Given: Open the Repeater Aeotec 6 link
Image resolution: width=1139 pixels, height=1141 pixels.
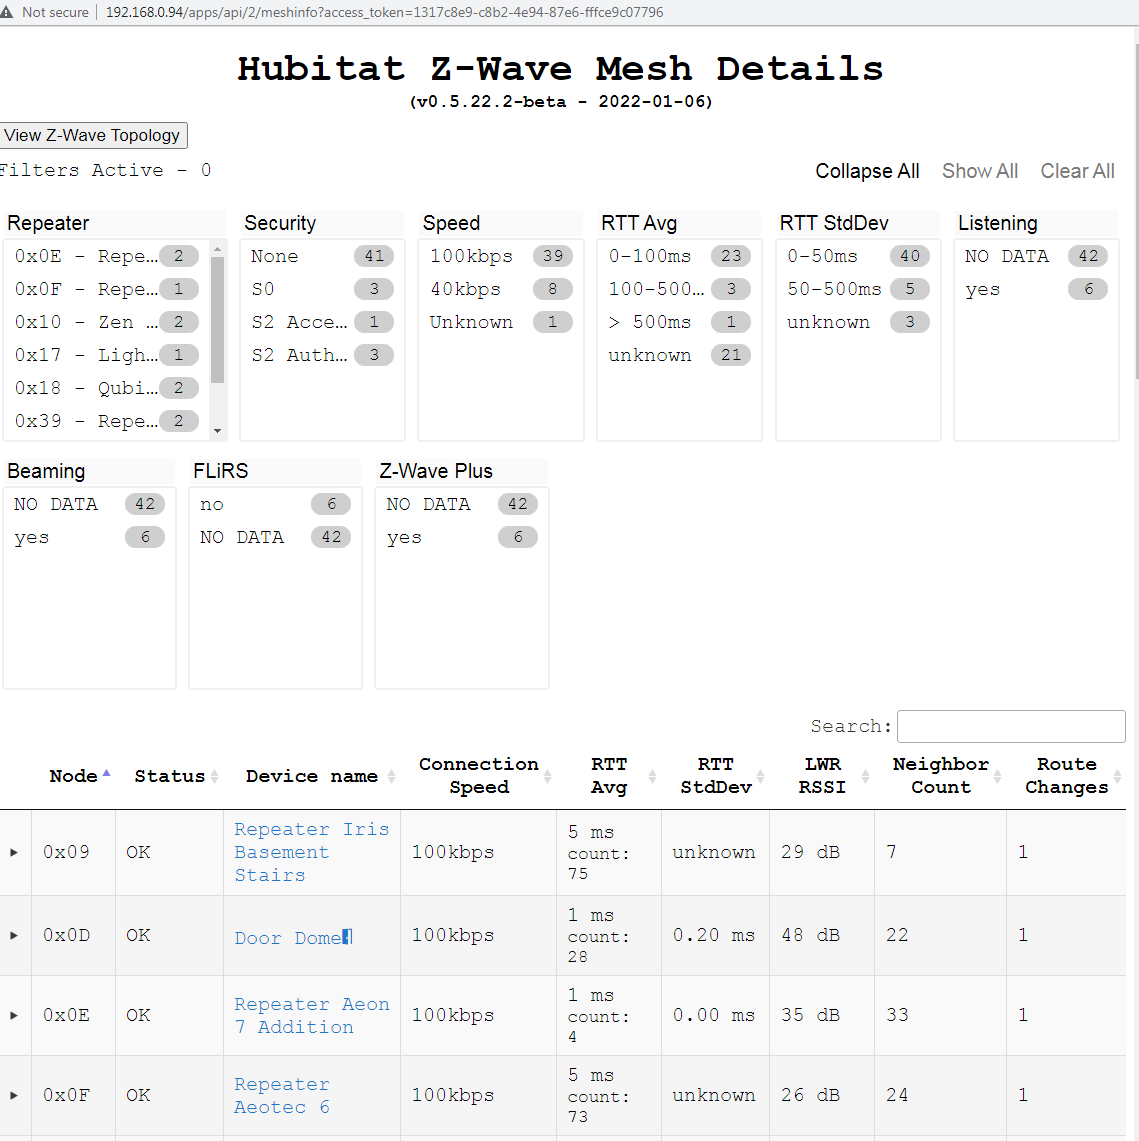Looking at the screenshot, I should (x=282, y=1095).
